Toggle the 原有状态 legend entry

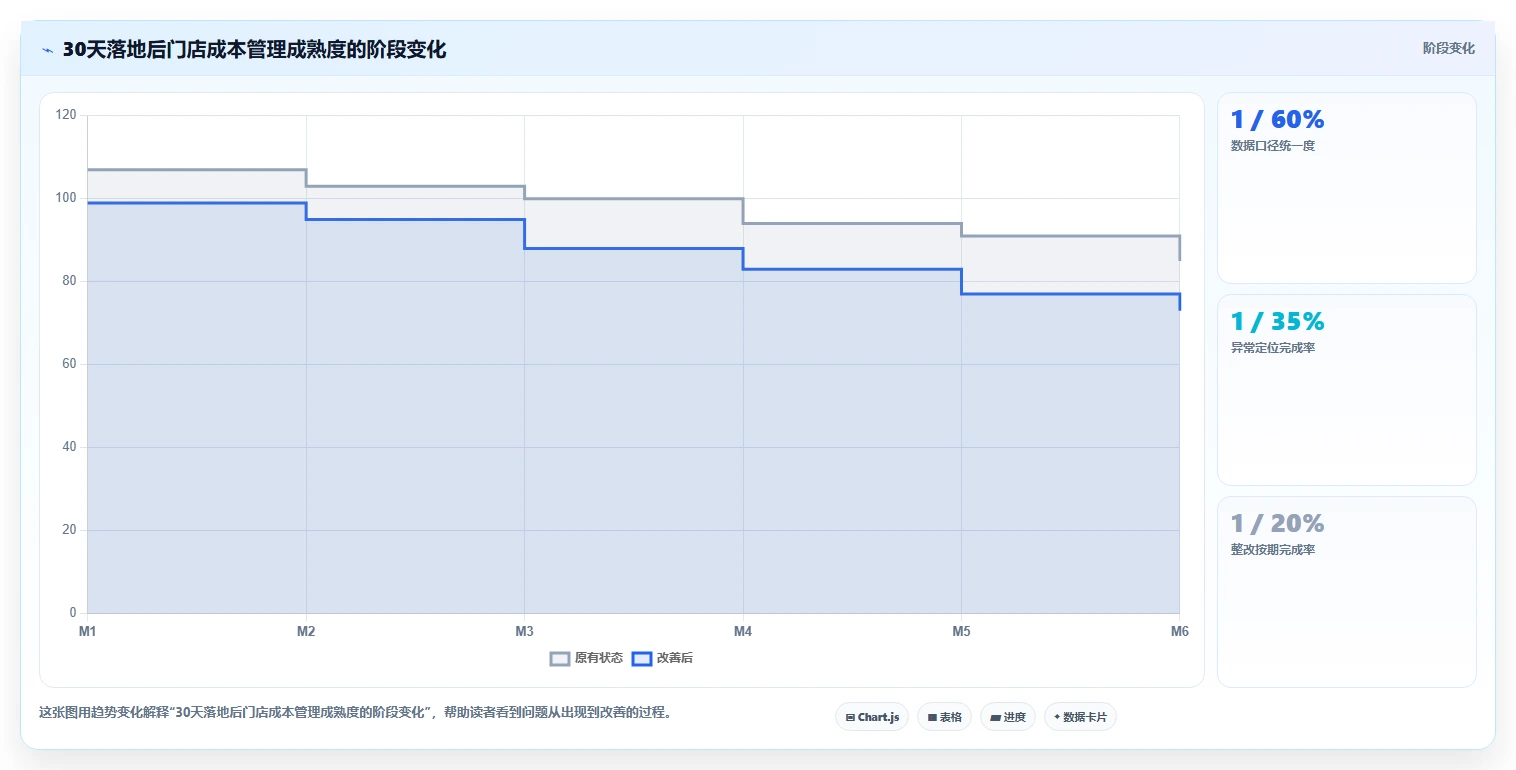coord(587,658)
